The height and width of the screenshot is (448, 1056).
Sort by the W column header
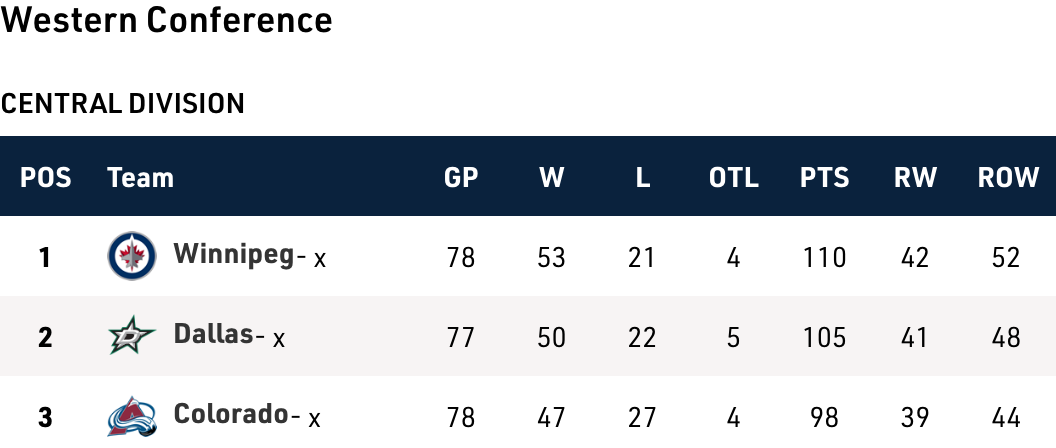coord(552,178)
